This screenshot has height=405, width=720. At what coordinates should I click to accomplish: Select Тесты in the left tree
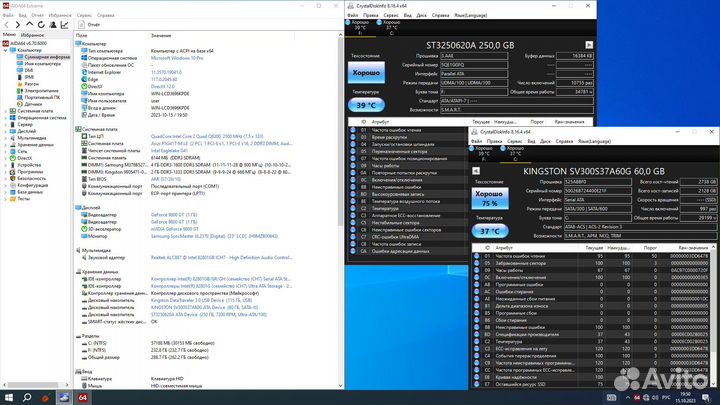coord(23,199)
